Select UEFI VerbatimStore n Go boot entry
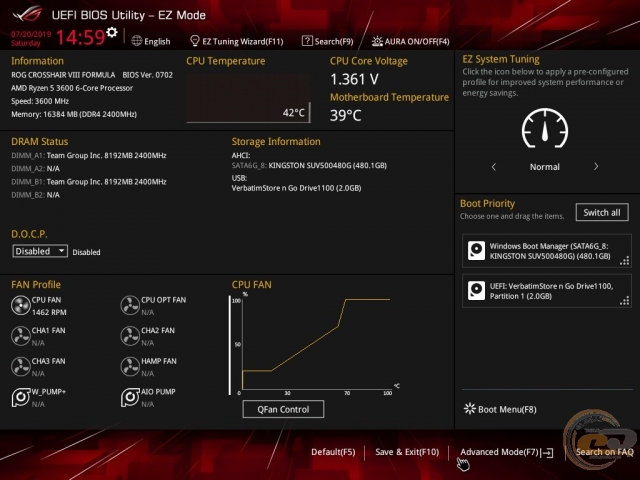The height and width of the screenshot is (480, 640). (x=547, y=291)
